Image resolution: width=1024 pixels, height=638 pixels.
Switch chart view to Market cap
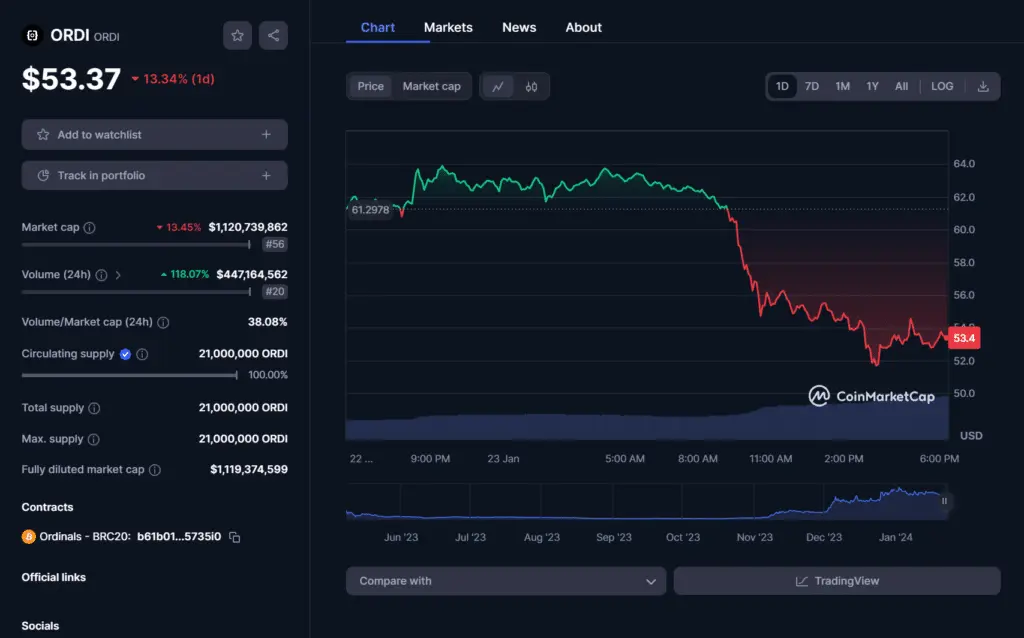[x=430, y=86]
